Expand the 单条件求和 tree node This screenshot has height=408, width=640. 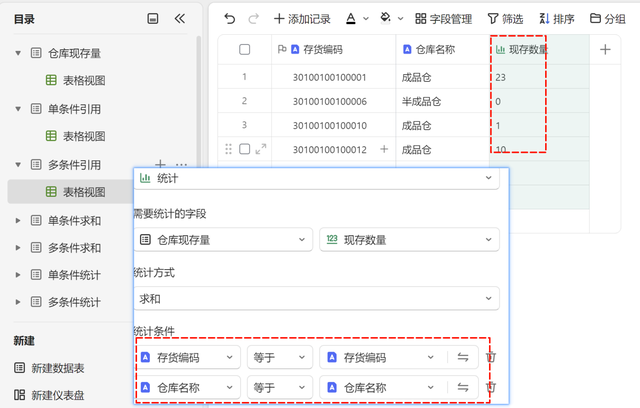(18, 221)
